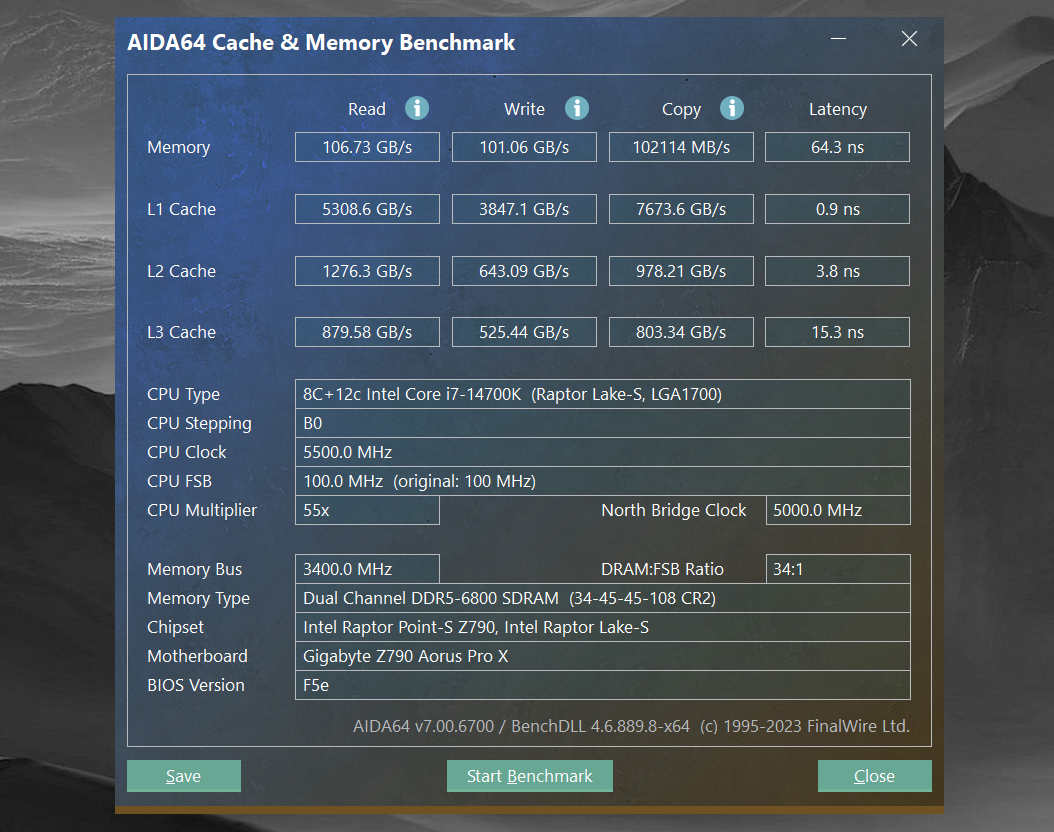Click L1 Cache copy 7673.6 GB/s
1054x832 pixels.
pyautogui.click(x=681, y=209)
